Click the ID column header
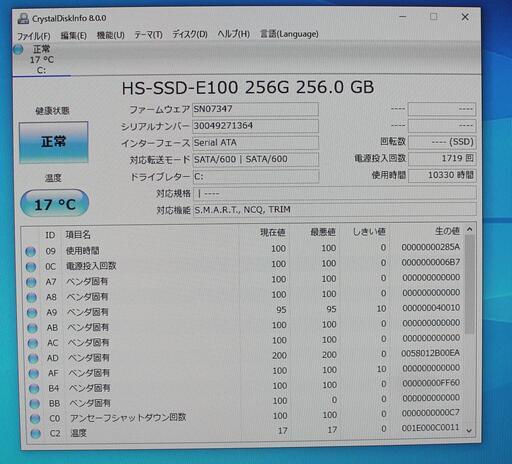512x464 pixels. pos(50,235)
